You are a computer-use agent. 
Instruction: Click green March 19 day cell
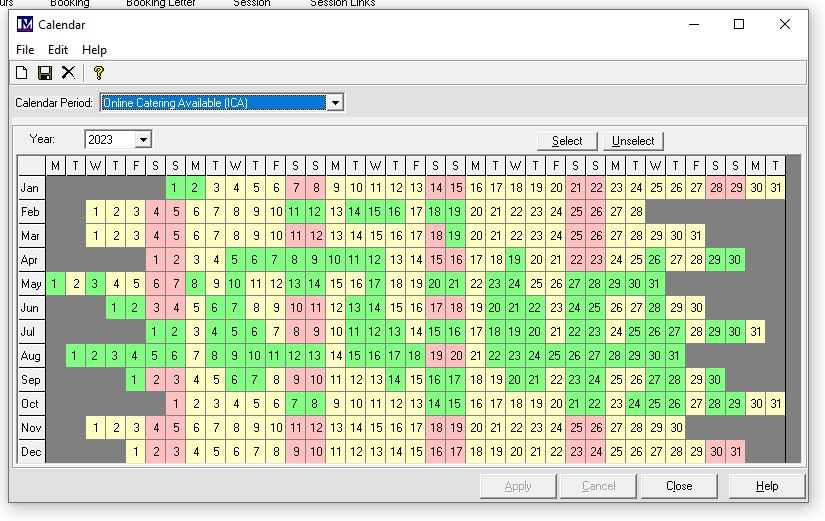point(455,236)
